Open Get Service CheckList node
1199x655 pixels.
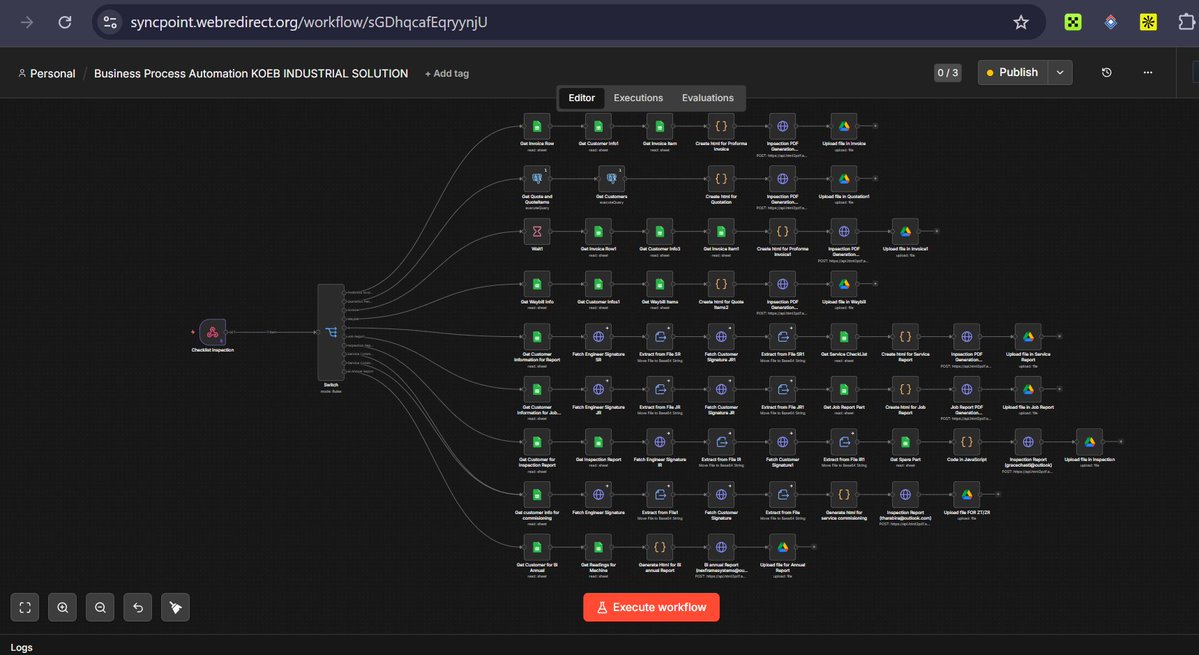pyautogui.click(x=844, y=337)
